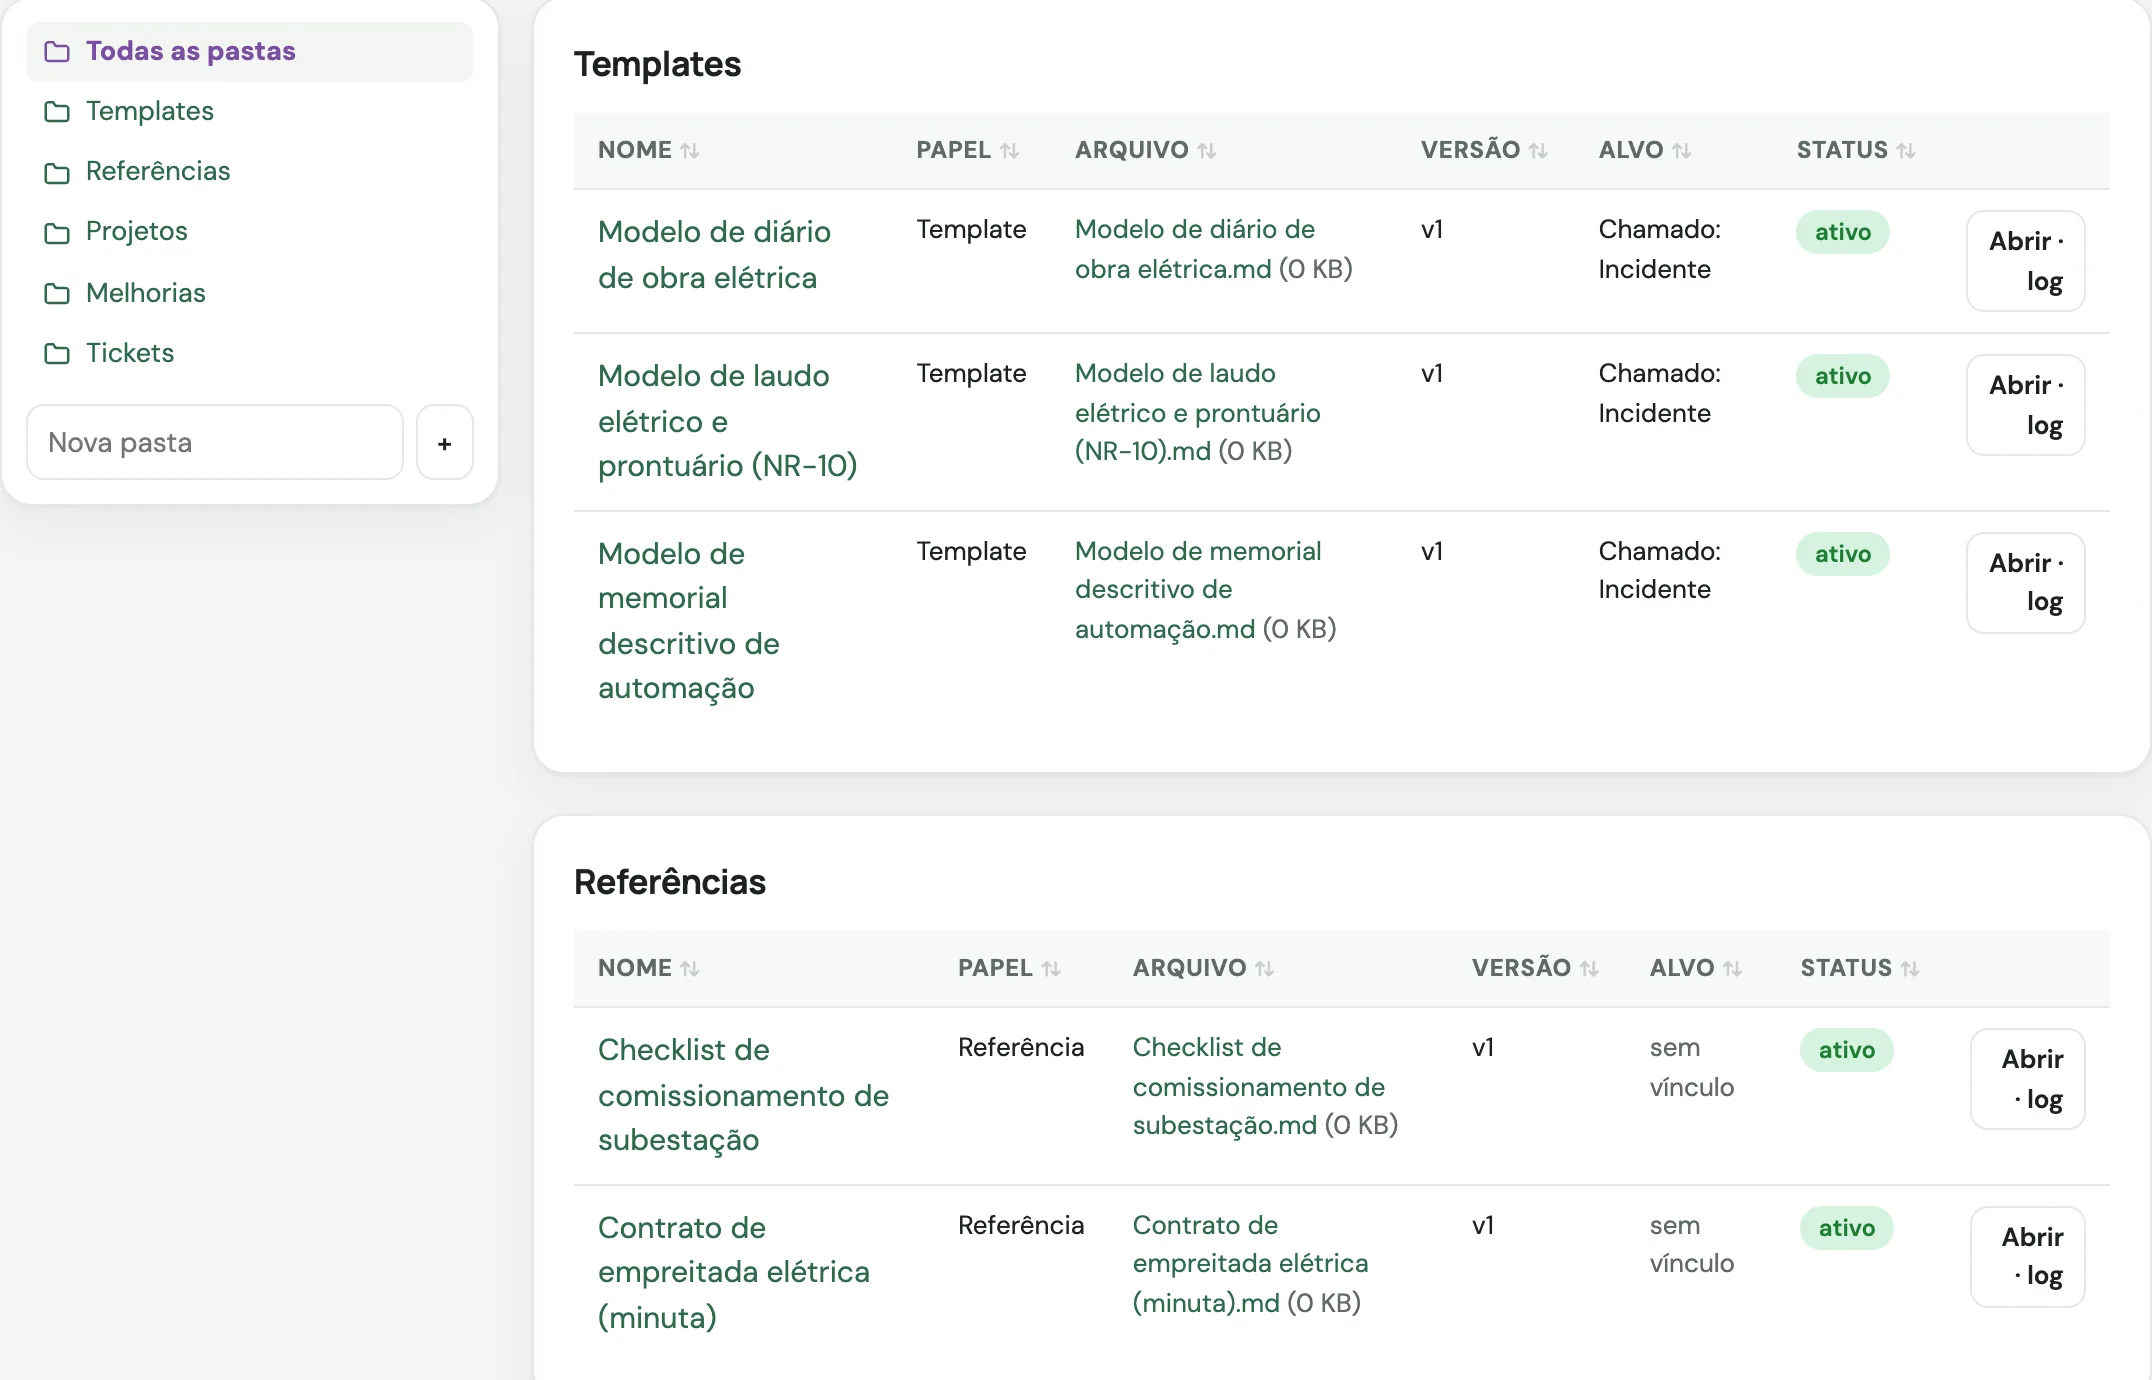The height and width of the screenshot is (1380, 2152).
Task: Click Abrir · log for diário de obra
Action: [x=2026, y=261]
